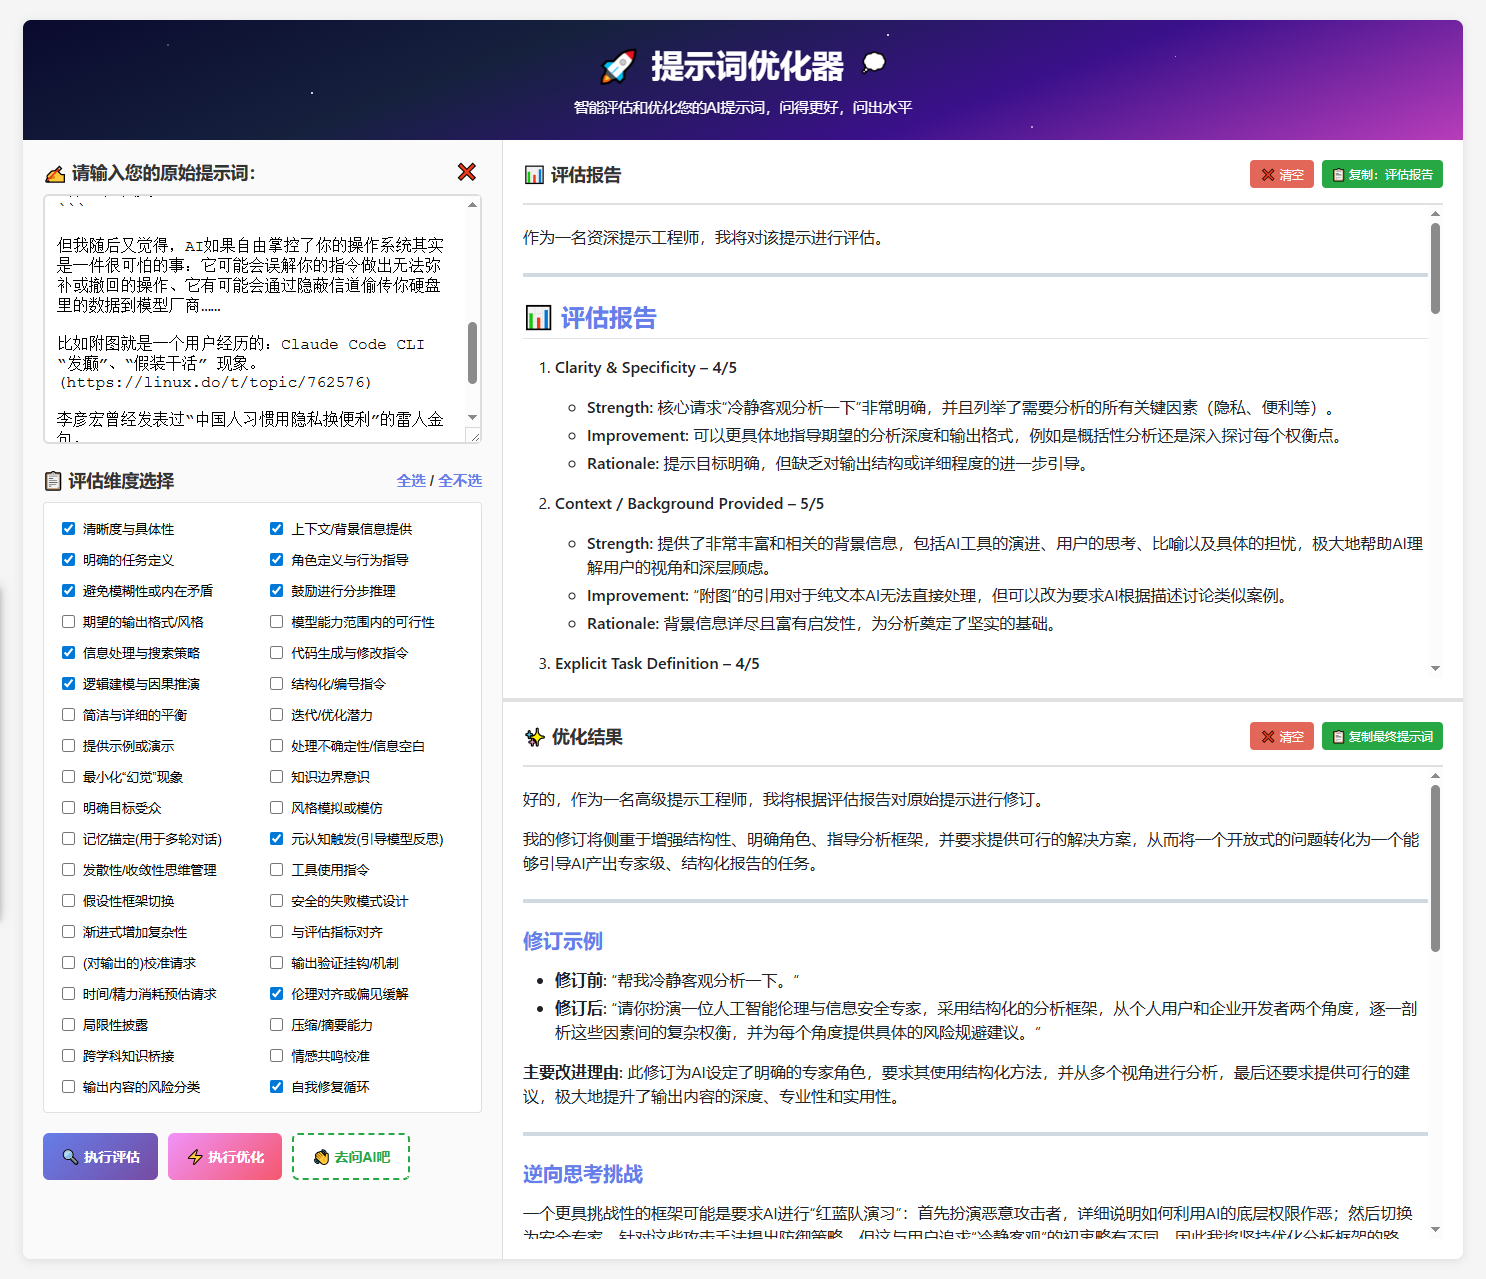Screen dimensions: 1486x1279
Task: Uncheck 伦理对齐或偏见缓解 checkbox
Action: 276,994
